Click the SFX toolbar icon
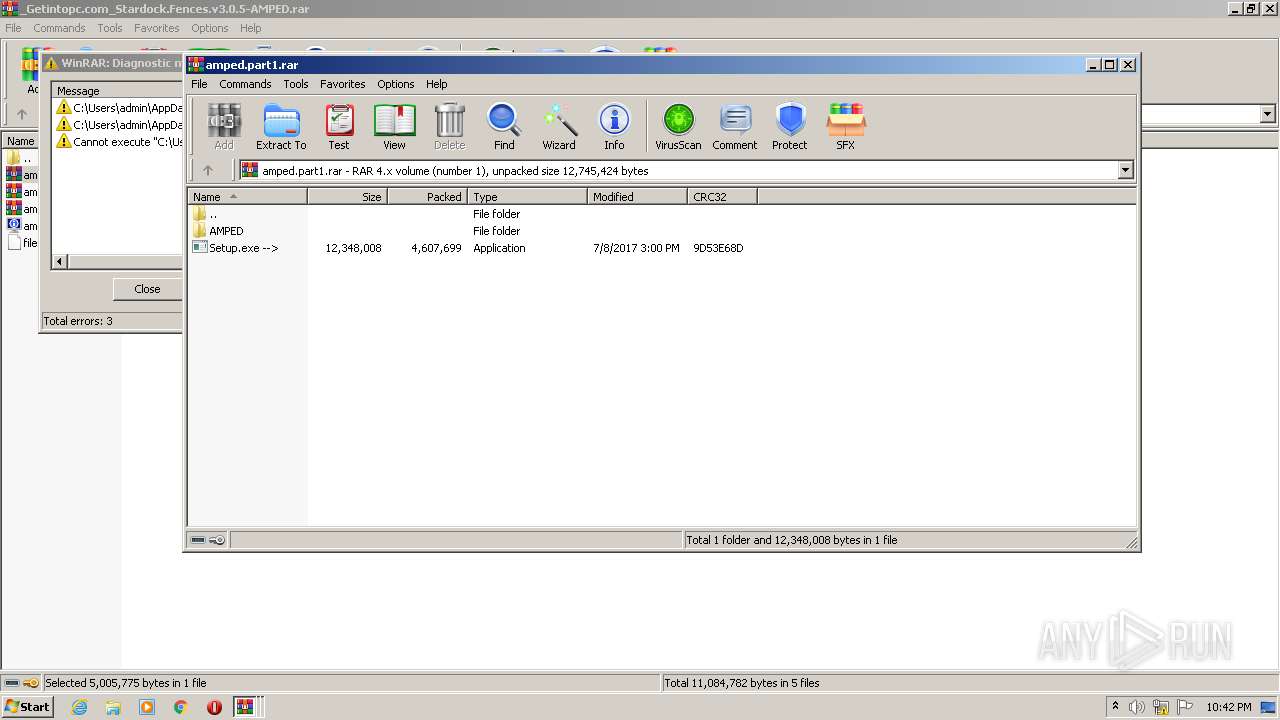 (x=846, y=127)
